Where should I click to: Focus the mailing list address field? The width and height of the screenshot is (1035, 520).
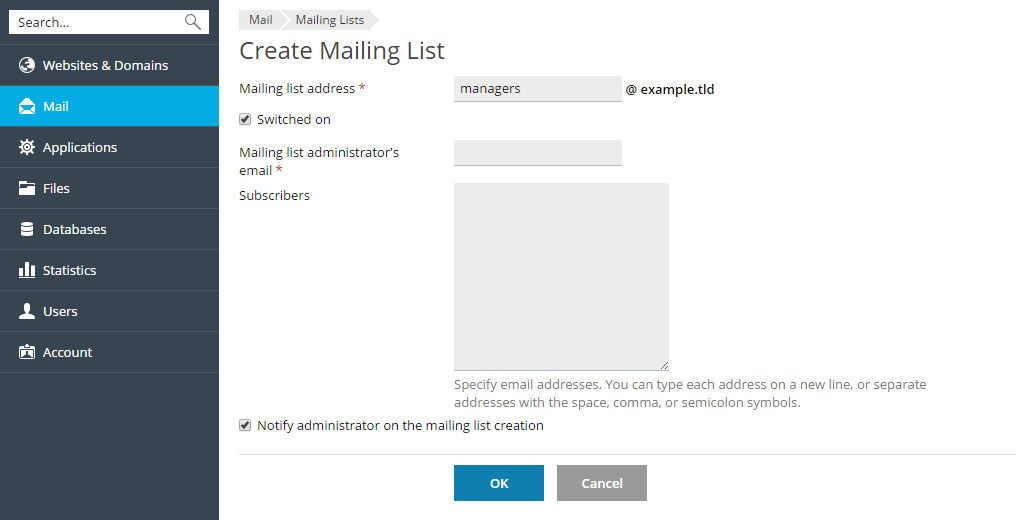point(537,89)
